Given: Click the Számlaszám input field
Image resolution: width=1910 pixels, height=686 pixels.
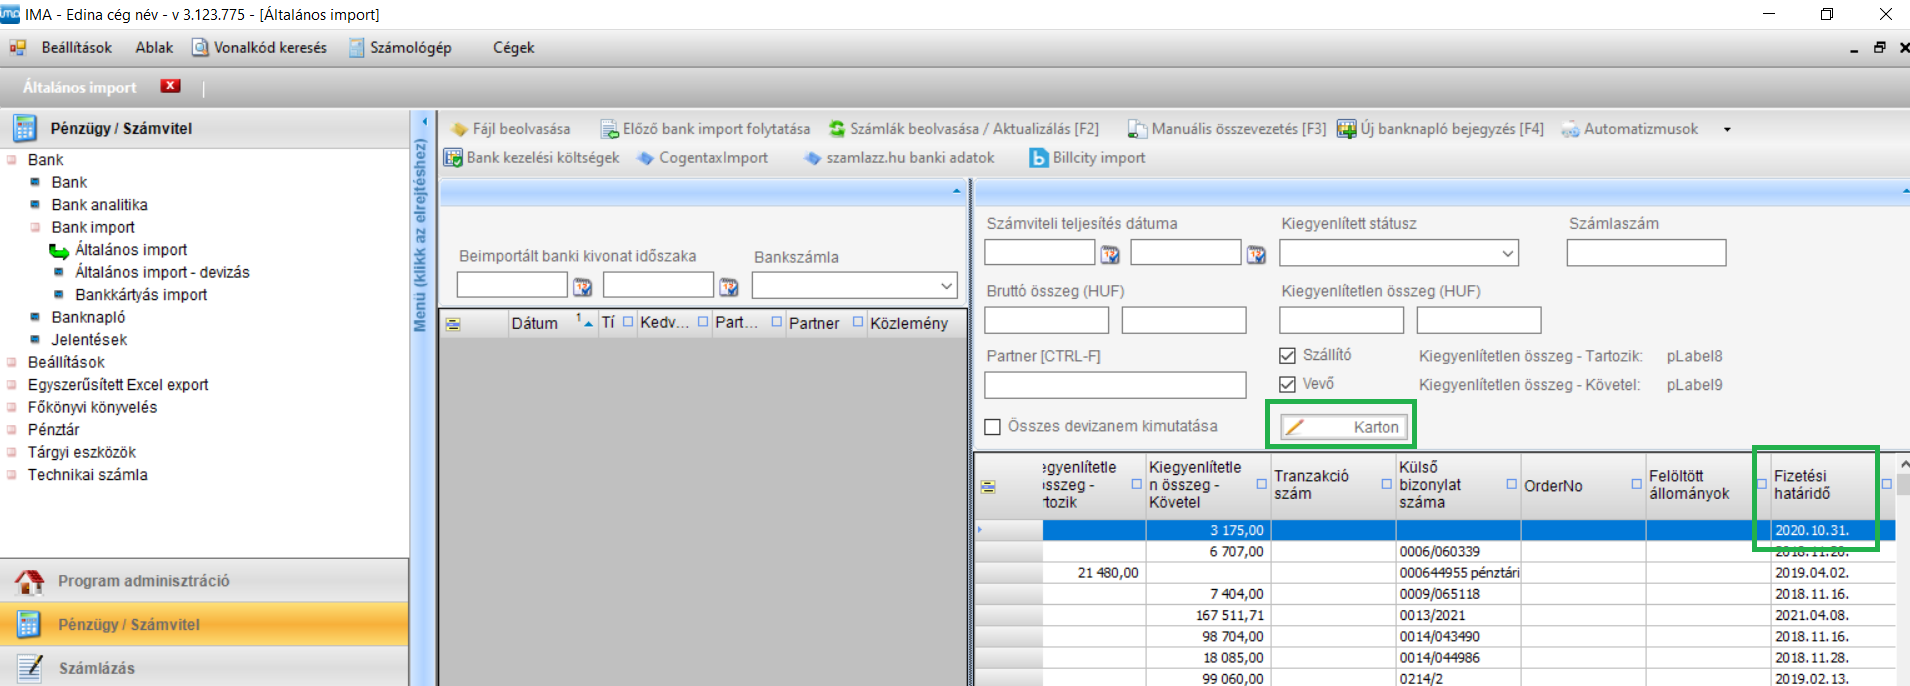Looking at the screenshot, I should point(1646,253).
